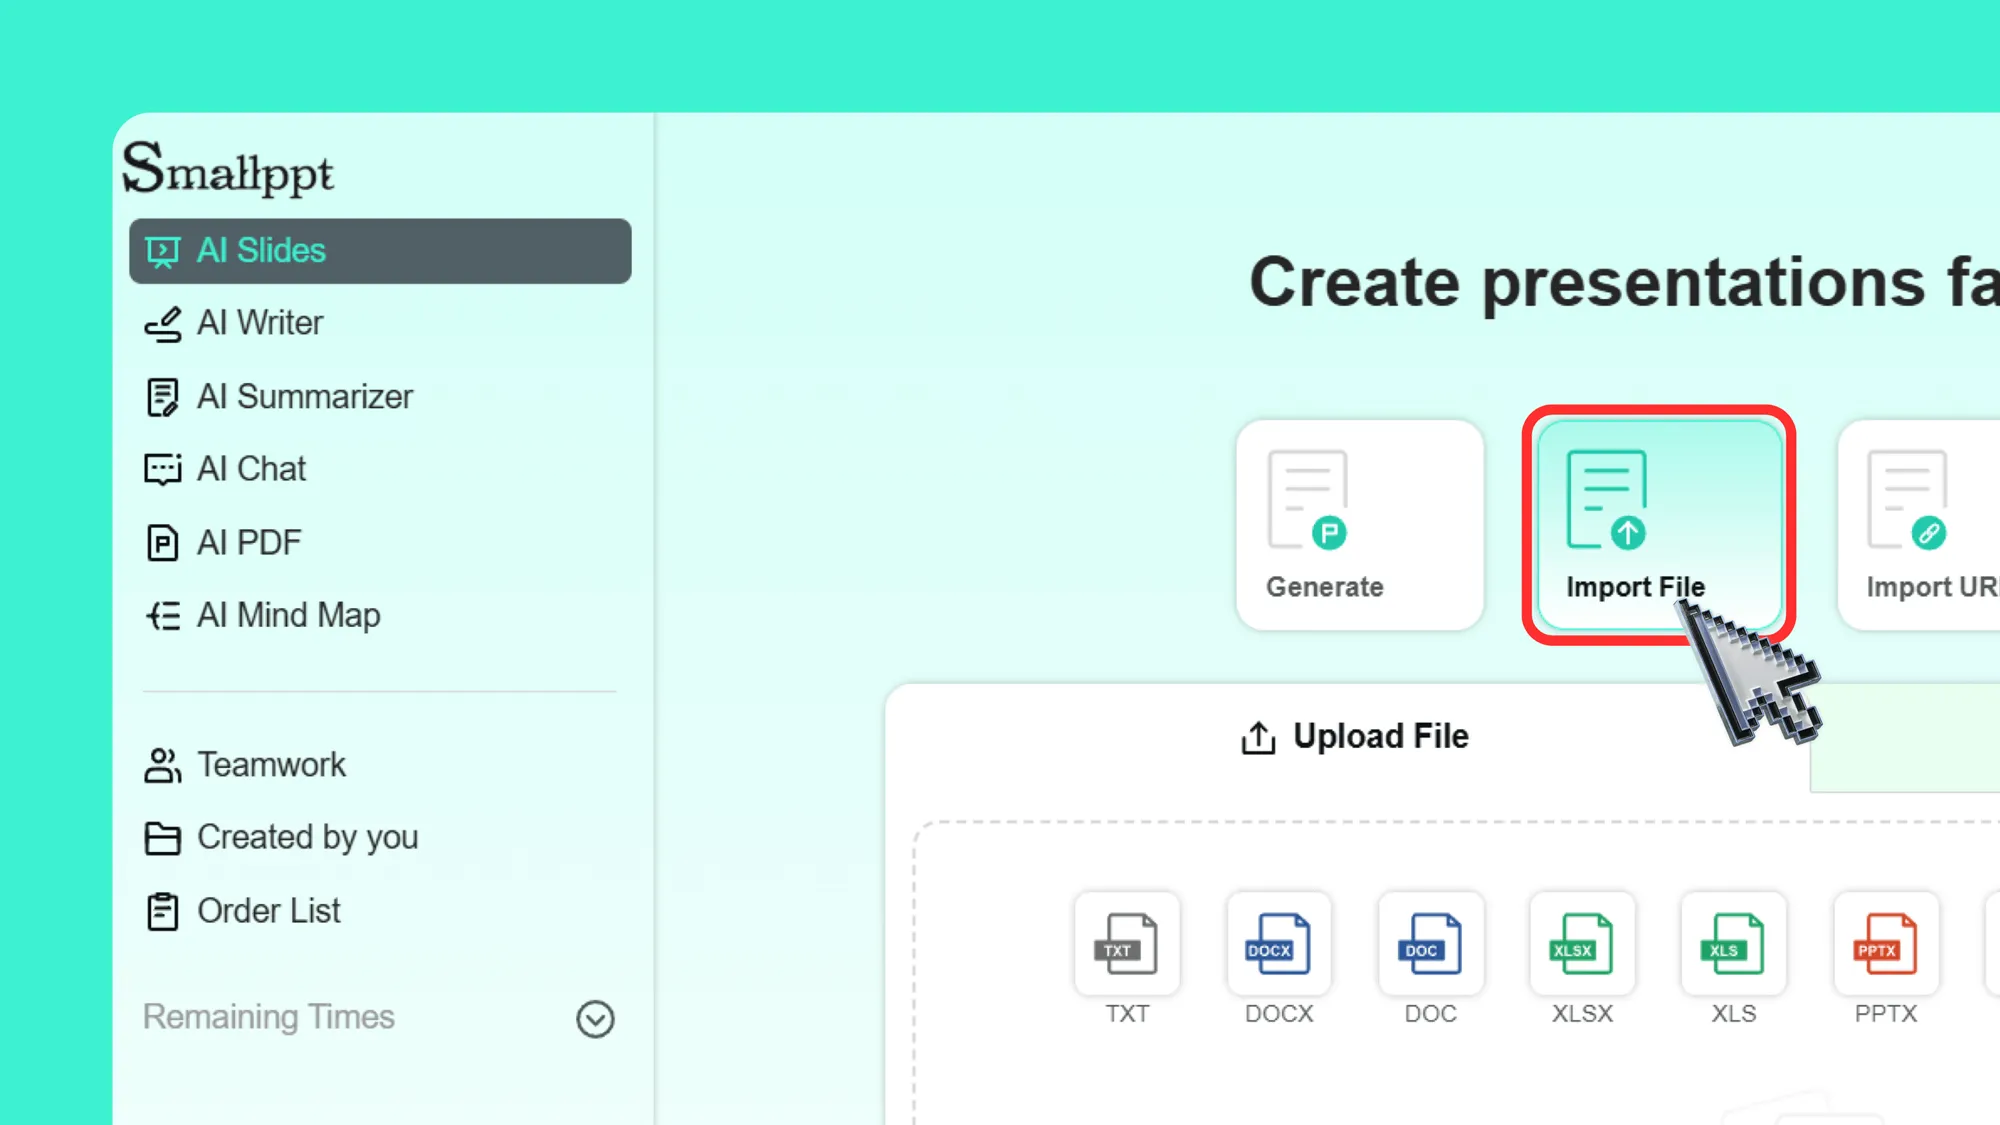Select the Import URL option
Screen dimensions: 2000x1125
point(1920,524)
